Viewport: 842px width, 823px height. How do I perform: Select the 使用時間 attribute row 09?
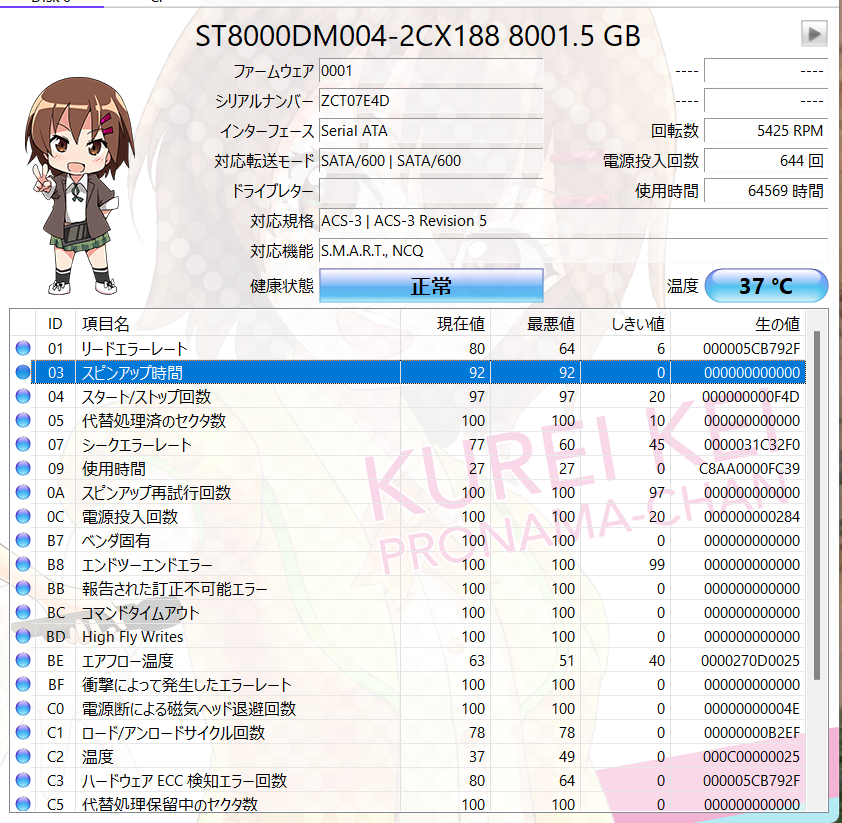[x=408, y=468]
